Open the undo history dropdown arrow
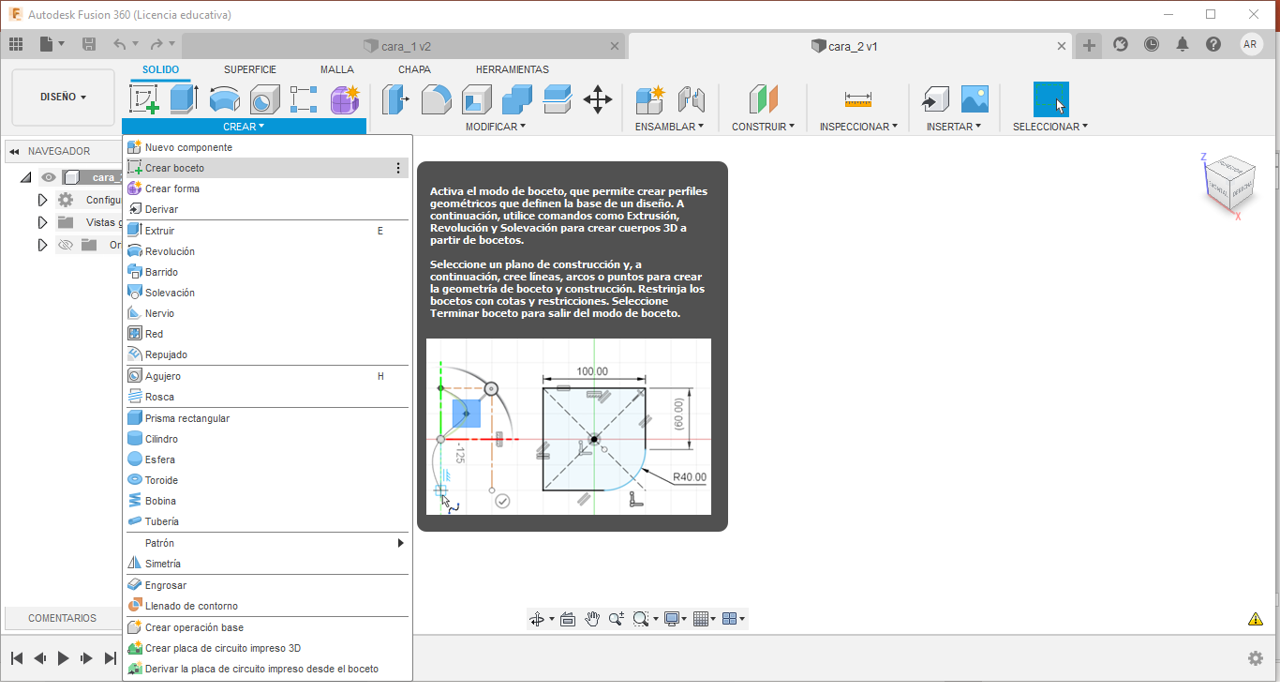Screen dimensions: 1280x682 135,44
